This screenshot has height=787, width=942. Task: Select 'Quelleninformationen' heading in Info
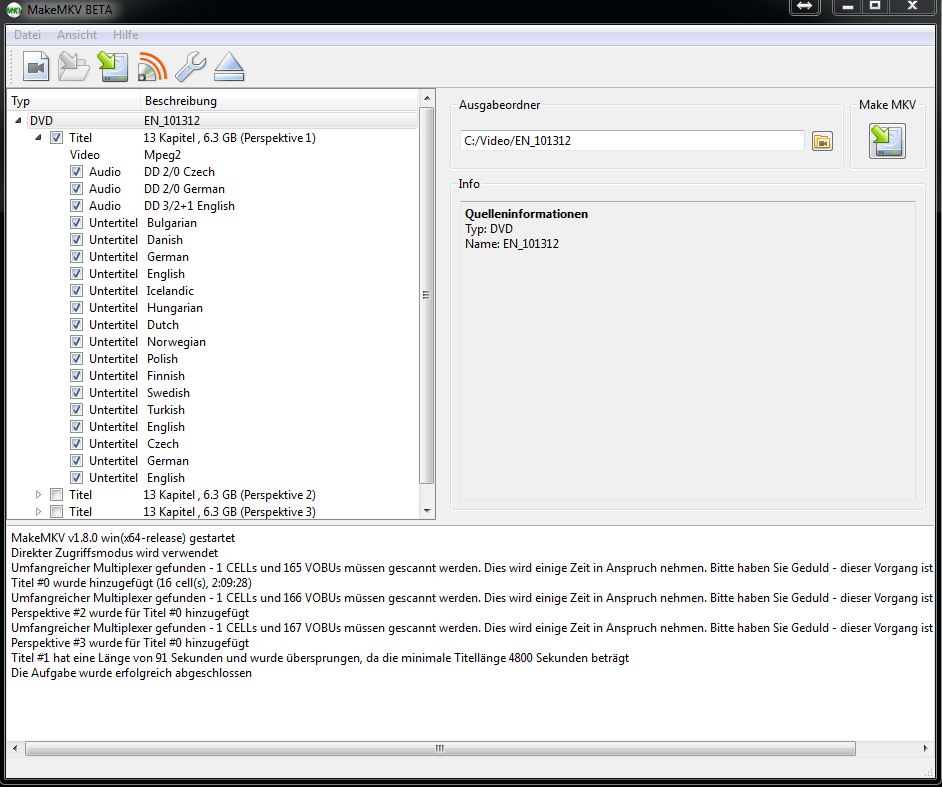[526, 214]
